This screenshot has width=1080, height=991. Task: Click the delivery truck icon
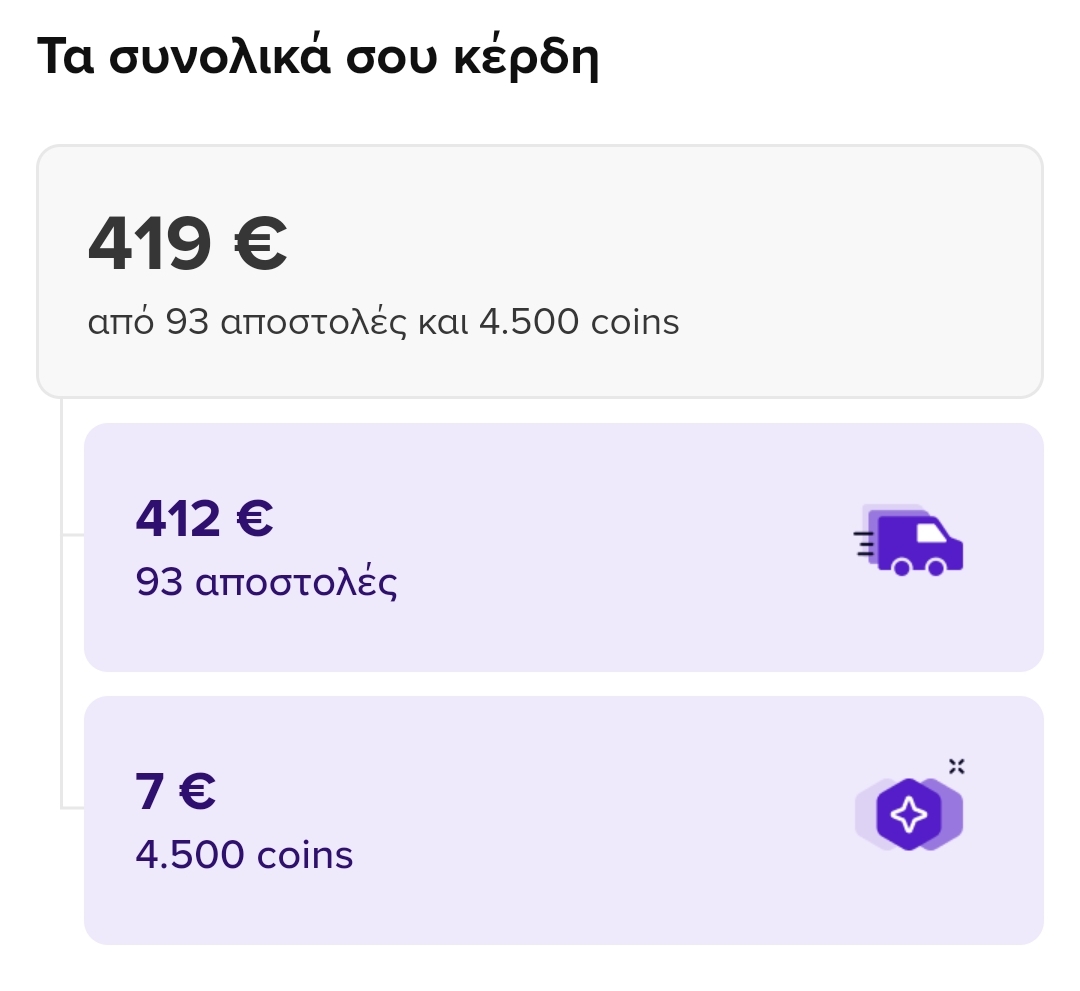908,540
